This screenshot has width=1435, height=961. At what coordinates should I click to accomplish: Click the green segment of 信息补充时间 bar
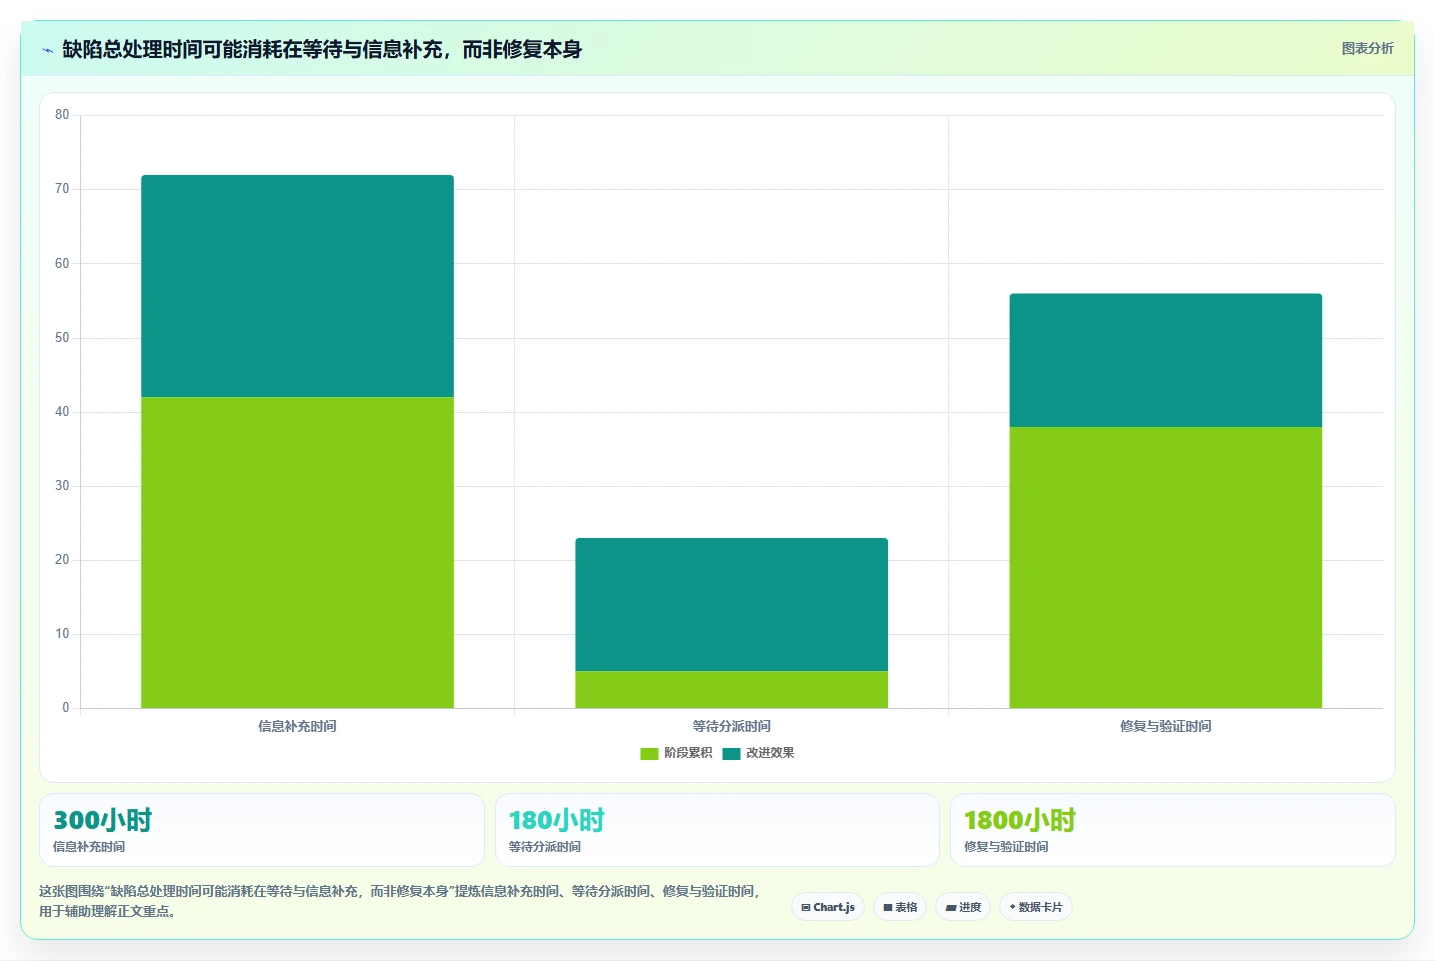[297, 553]
